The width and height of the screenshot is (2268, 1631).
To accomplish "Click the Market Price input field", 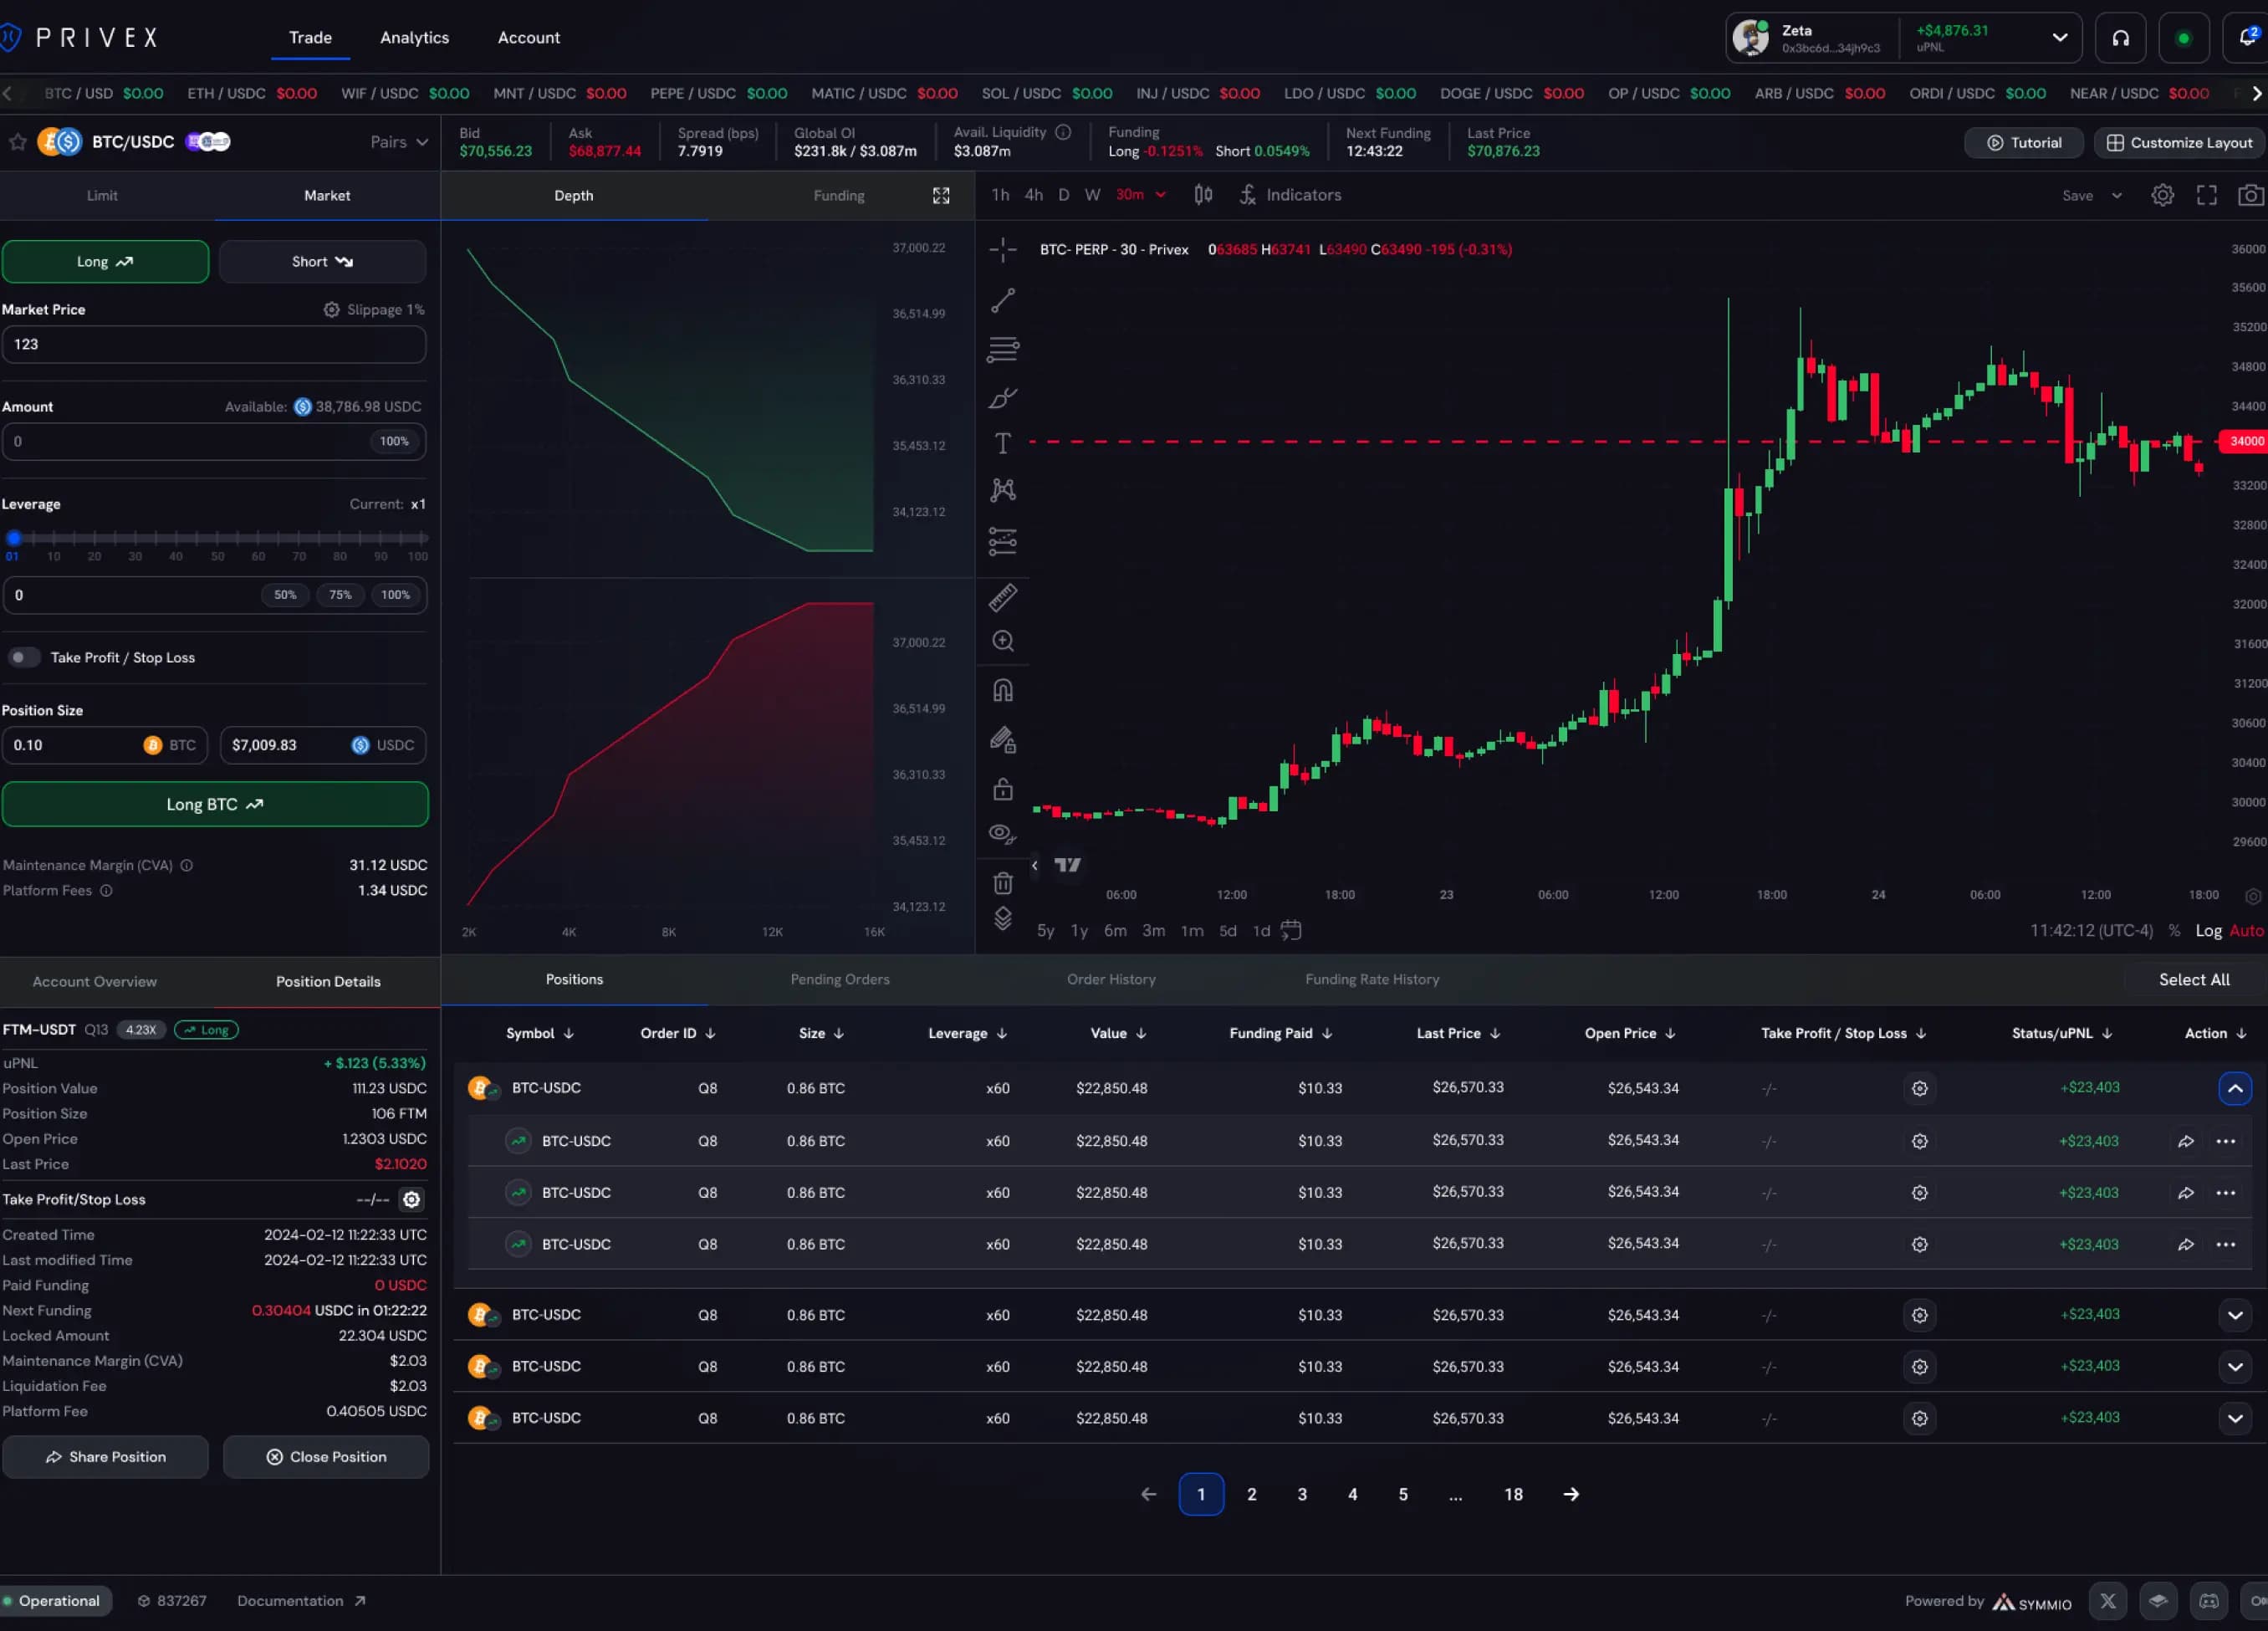I will coord(214,344).
